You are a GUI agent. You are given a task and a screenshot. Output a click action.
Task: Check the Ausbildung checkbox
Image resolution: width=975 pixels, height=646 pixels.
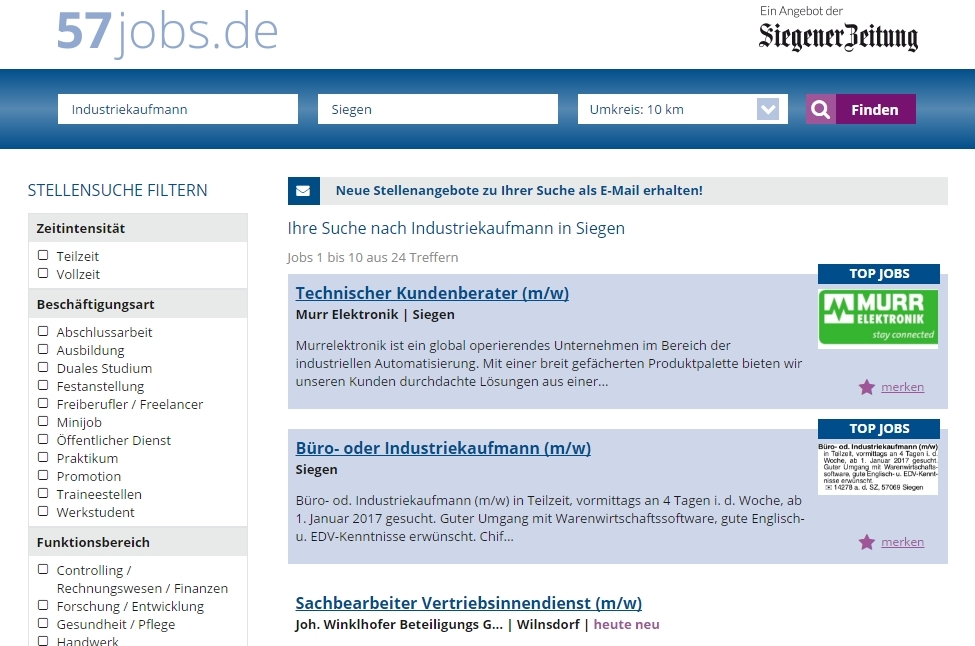pos(43,349)
